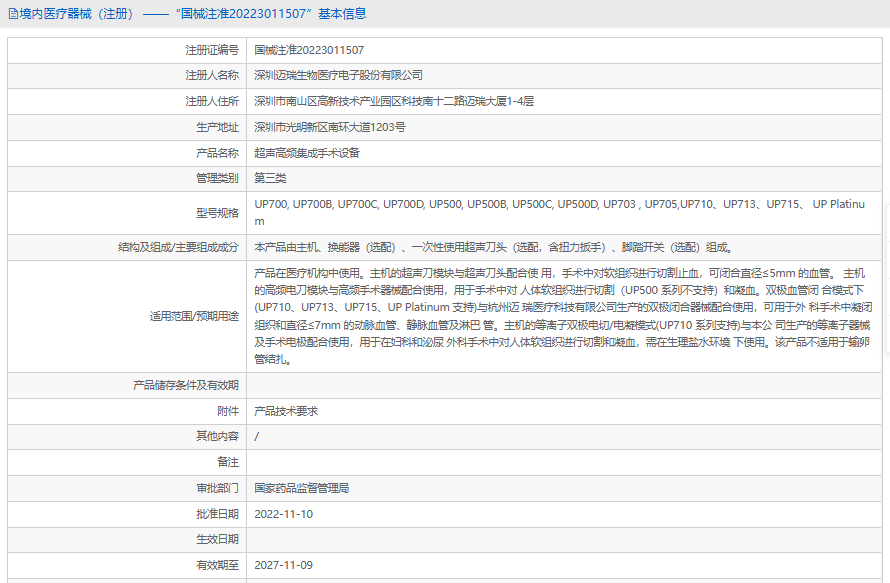Click the label 型号规格
This screenshot has height=583, width=890.
click(217, 213)
